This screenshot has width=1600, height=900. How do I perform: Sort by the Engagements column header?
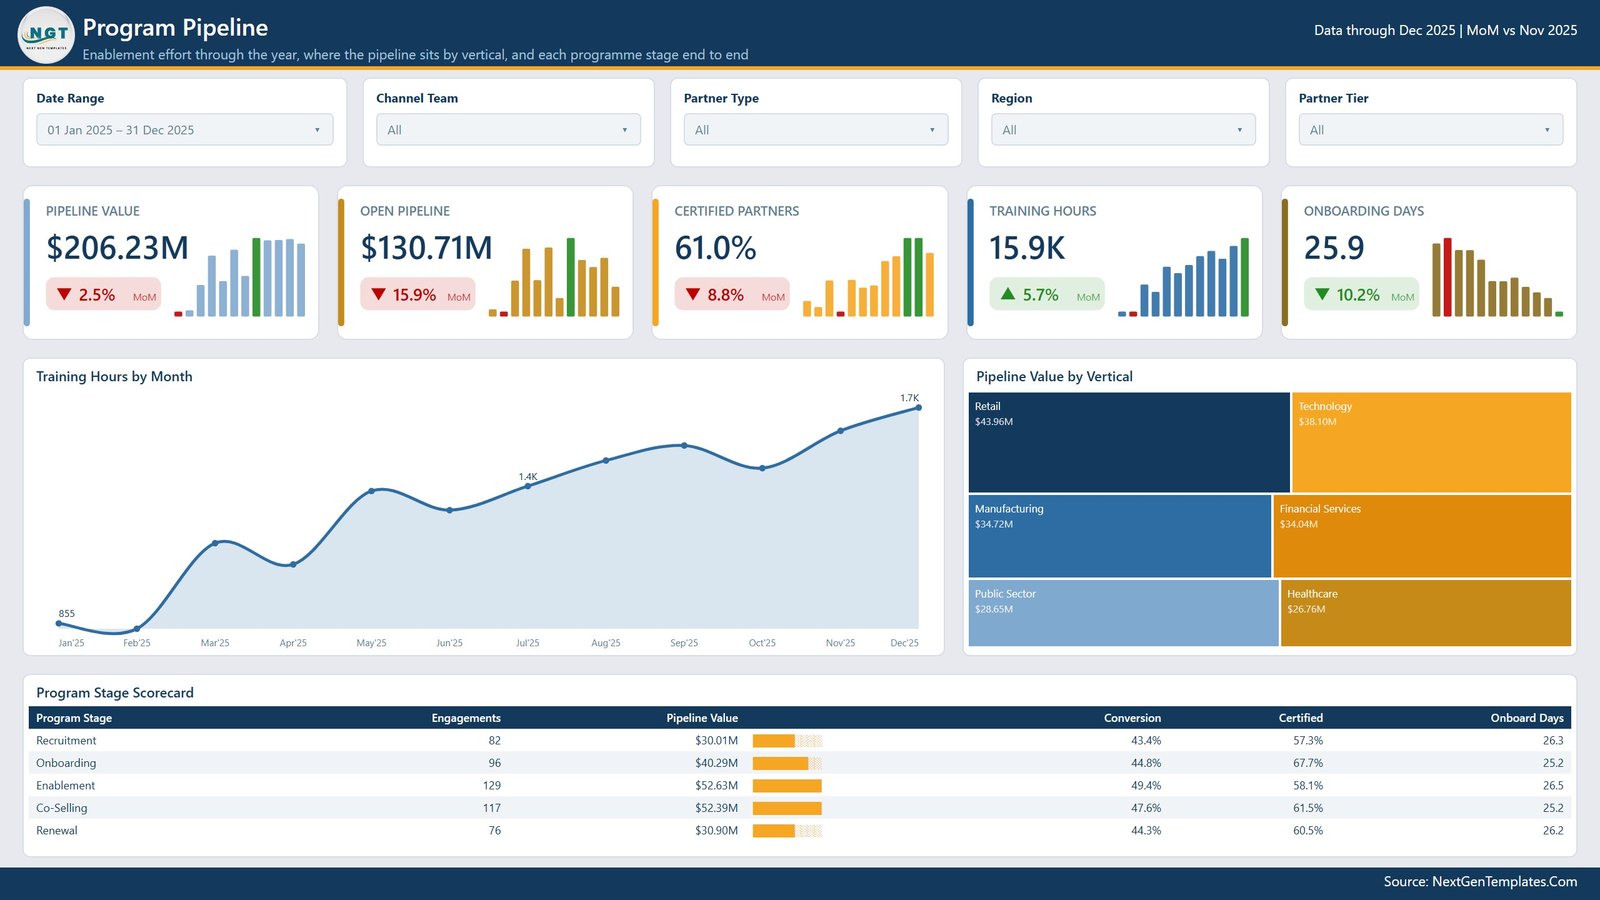[466, 718]
